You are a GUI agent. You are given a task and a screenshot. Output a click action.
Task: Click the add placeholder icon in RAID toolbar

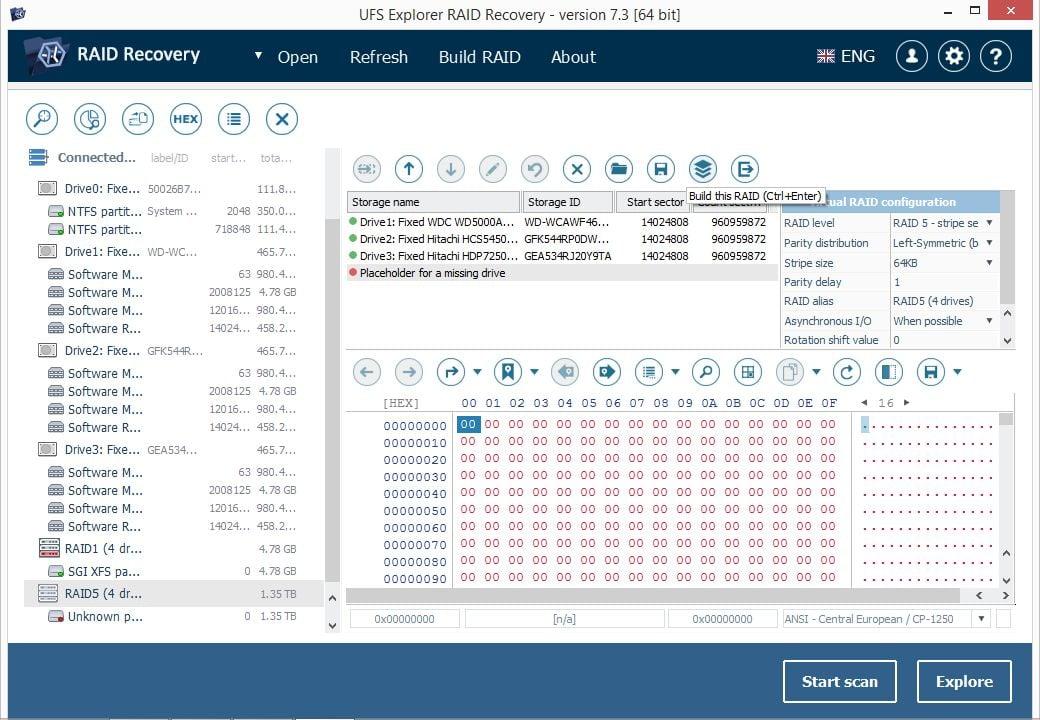pyautogui.click(x=367, y=169)
